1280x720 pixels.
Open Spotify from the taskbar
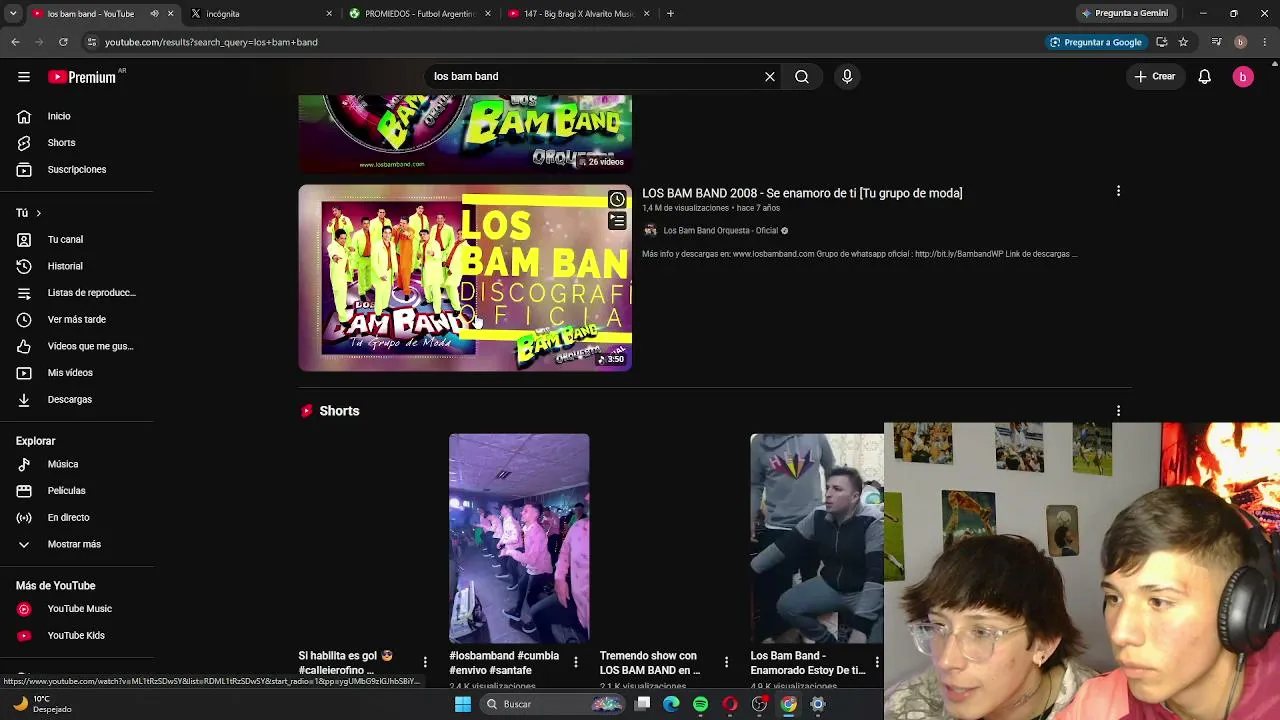pyautogui.click(x=700, y=704)
